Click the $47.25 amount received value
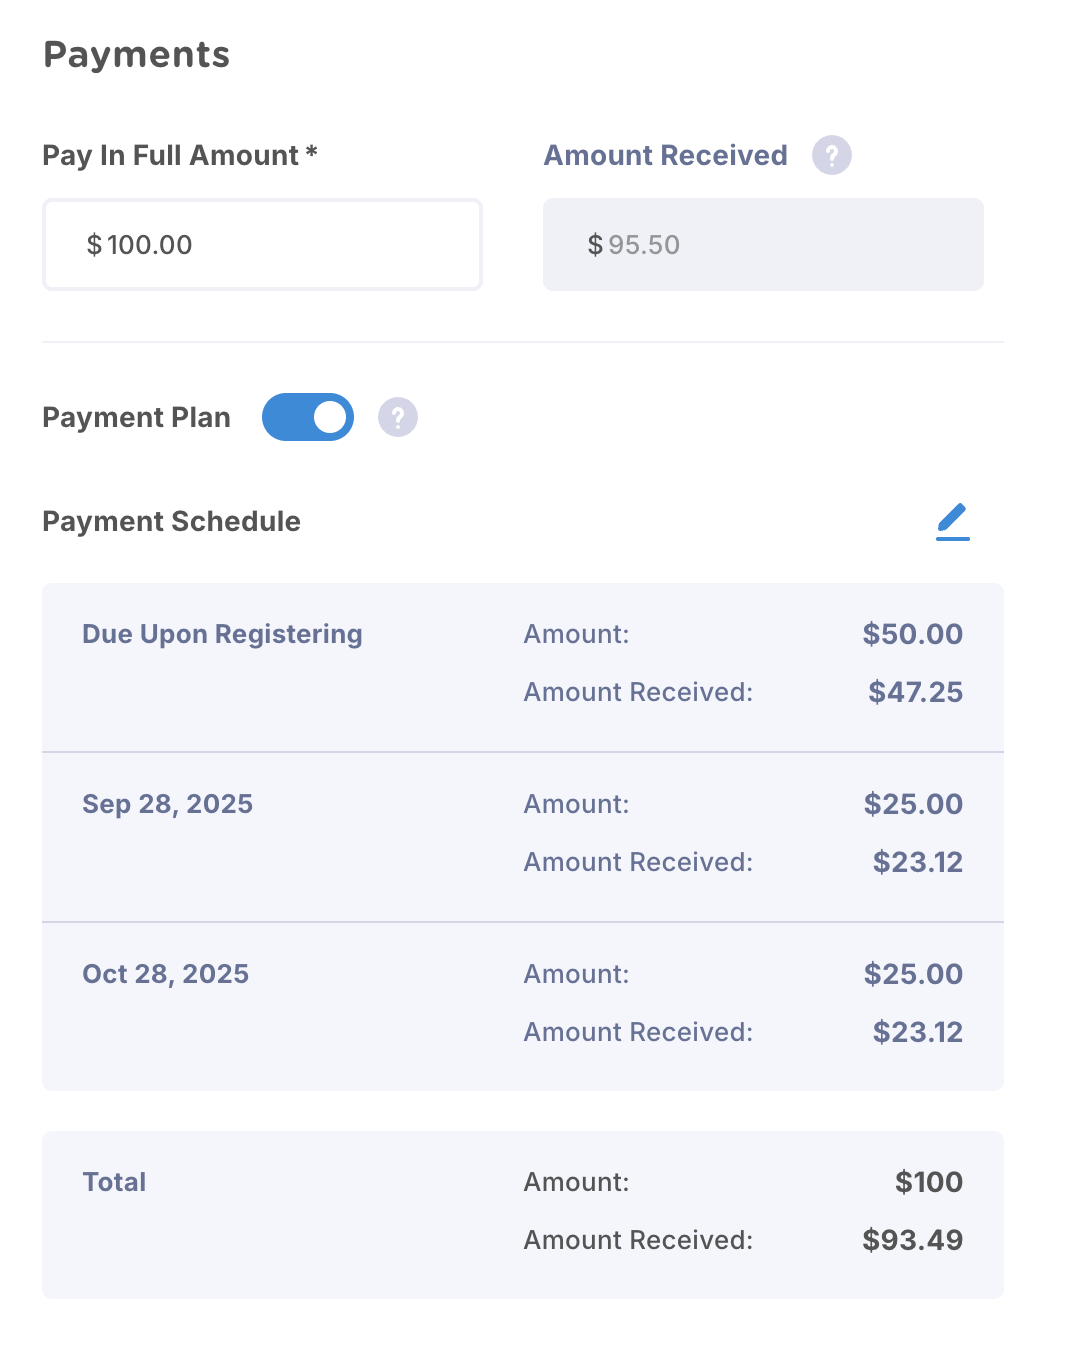The height and width of the screenshot is (1354, 1070). (x=916, y=692)
